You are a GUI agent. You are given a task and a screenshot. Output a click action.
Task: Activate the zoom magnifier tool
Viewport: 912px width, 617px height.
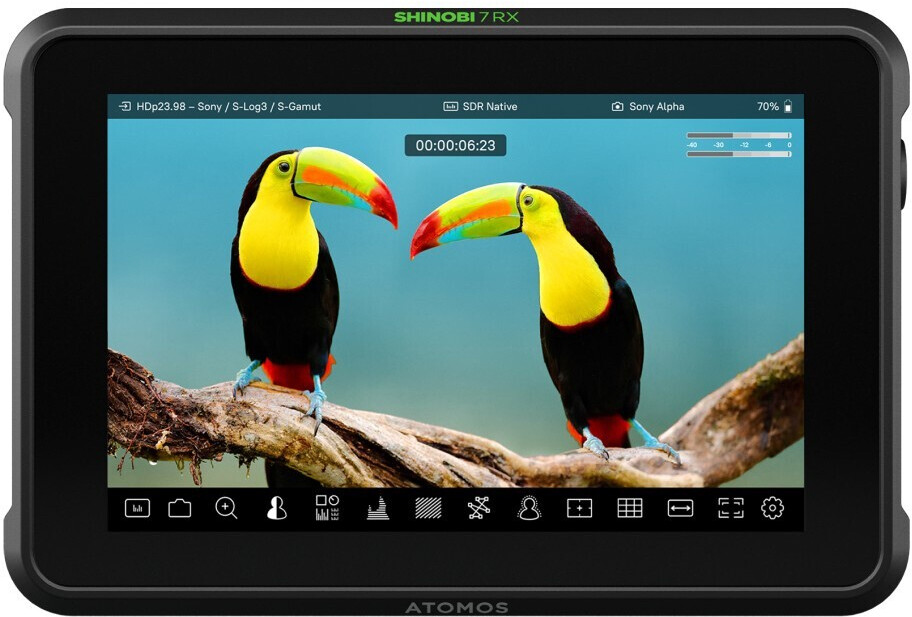[x=226, y=508]
